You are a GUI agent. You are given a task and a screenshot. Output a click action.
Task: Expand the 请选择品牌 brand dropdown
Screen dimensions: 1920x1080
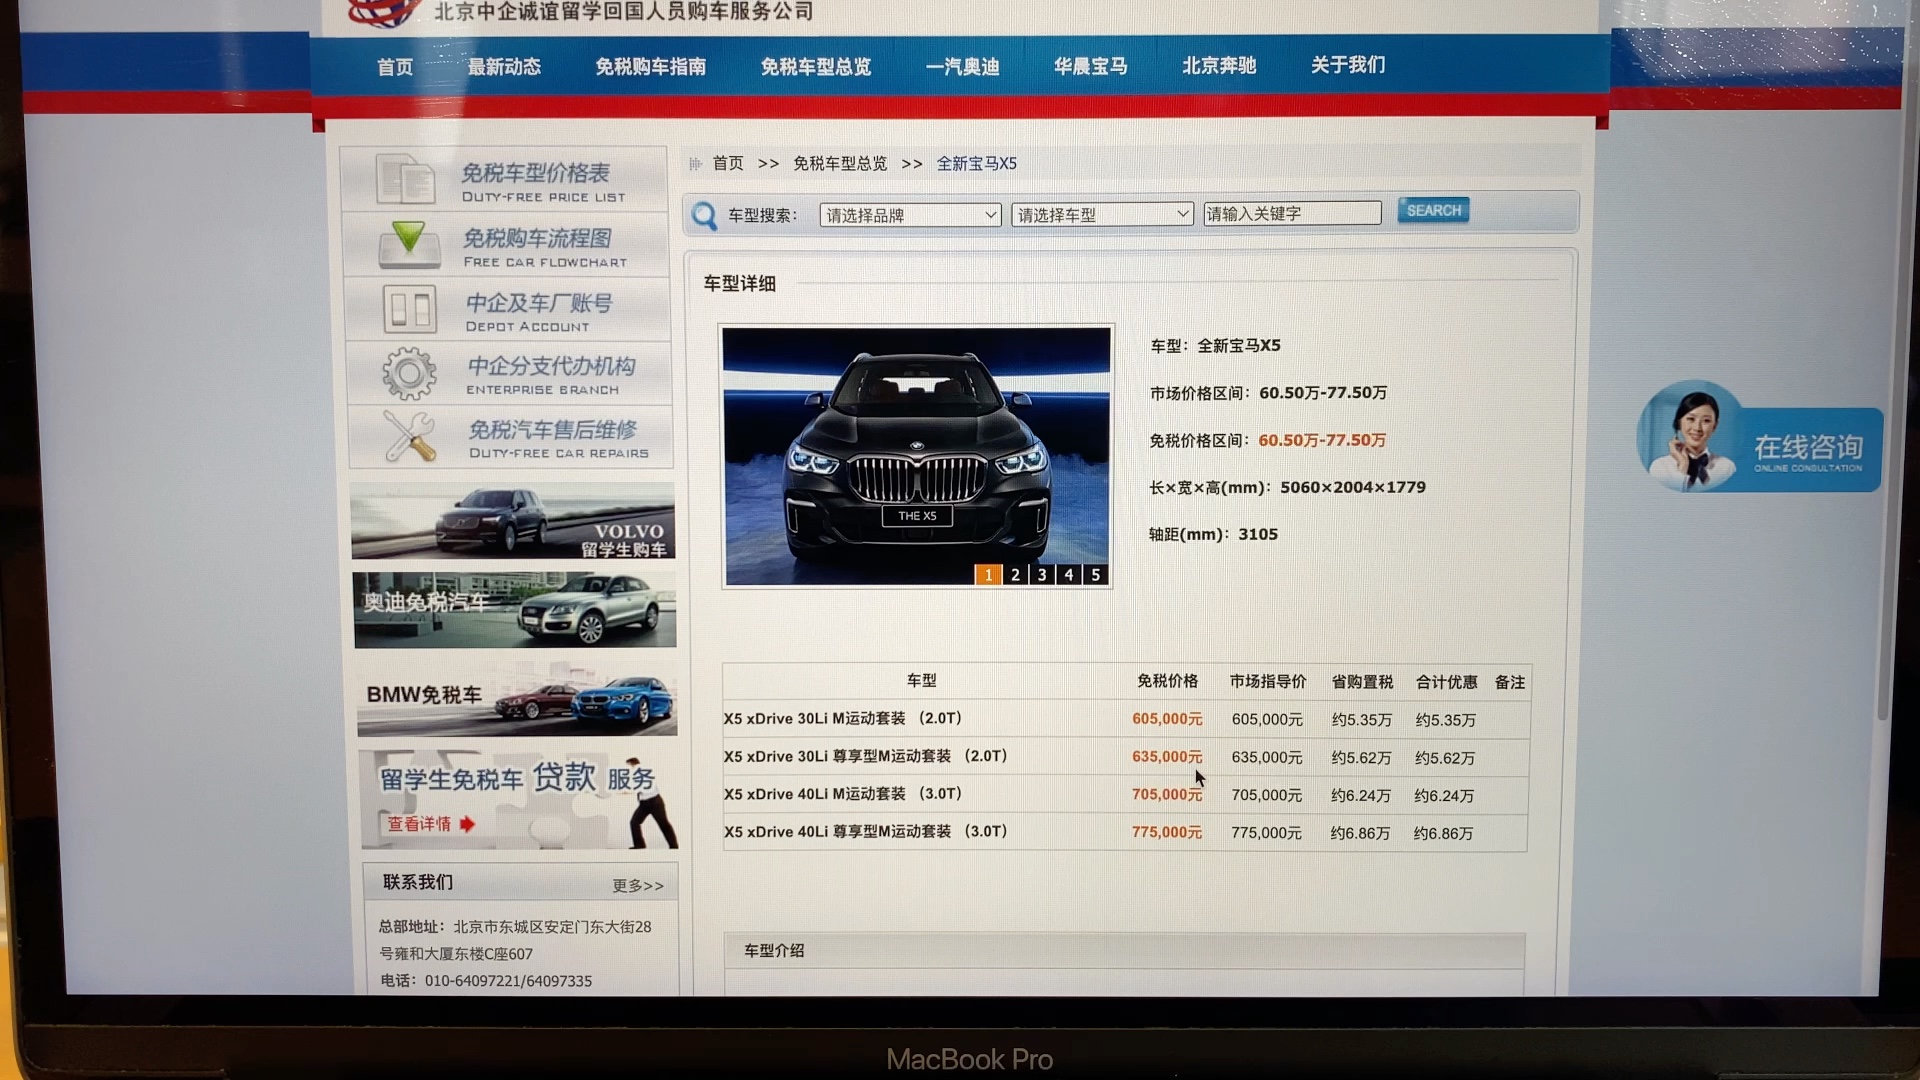[910, 215]
